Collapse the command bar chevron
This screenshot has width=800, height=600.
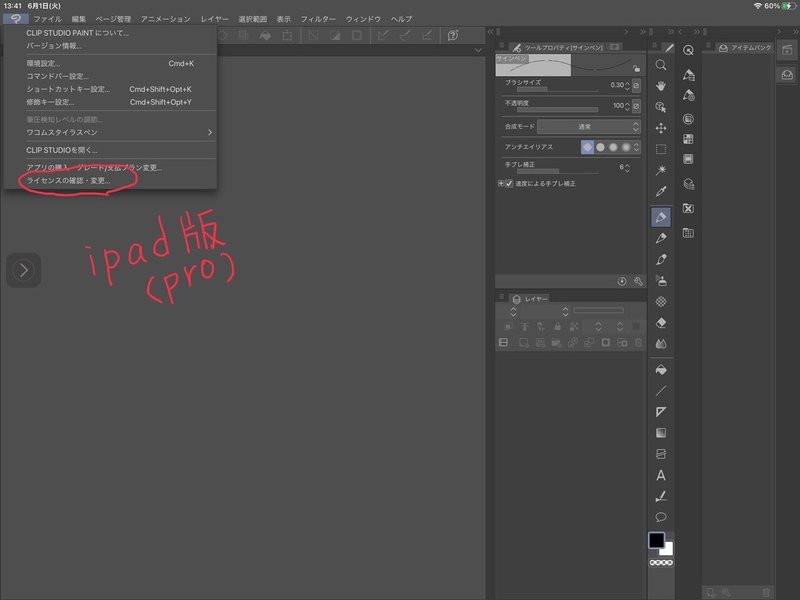pyautogui.click(x=478, y=50)
